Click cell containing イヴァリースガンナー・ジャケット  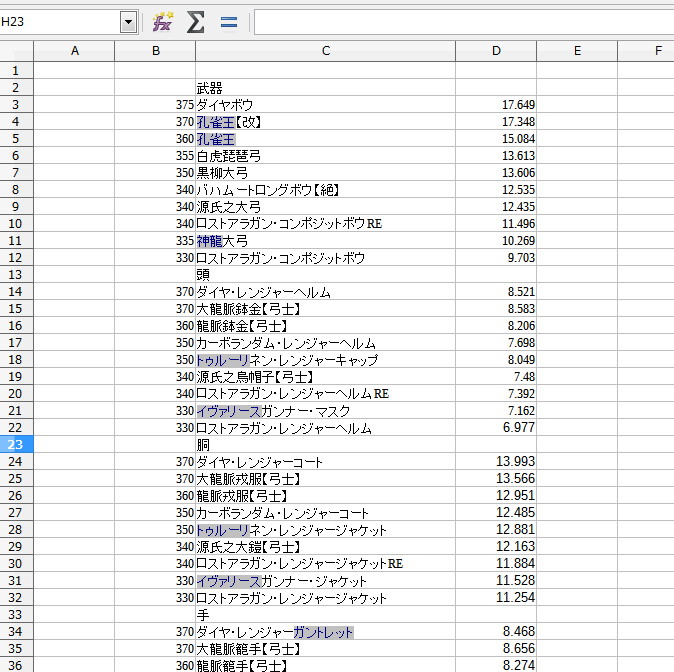325,580
